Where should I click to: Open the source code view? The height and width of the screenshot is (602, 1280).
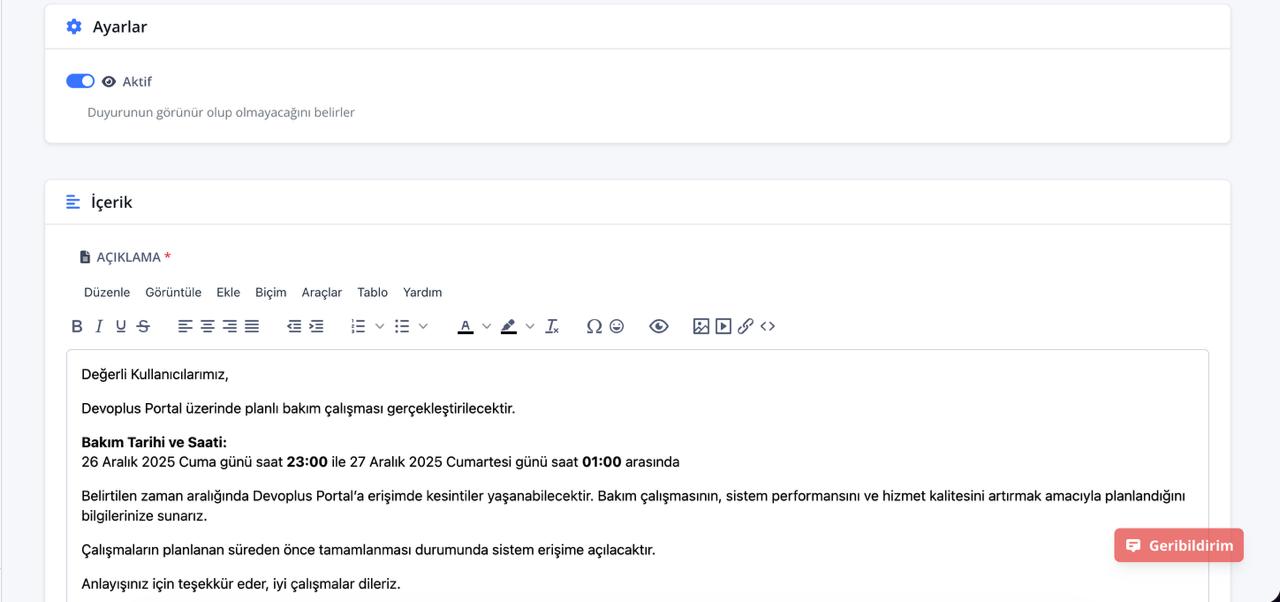(767, 326)
